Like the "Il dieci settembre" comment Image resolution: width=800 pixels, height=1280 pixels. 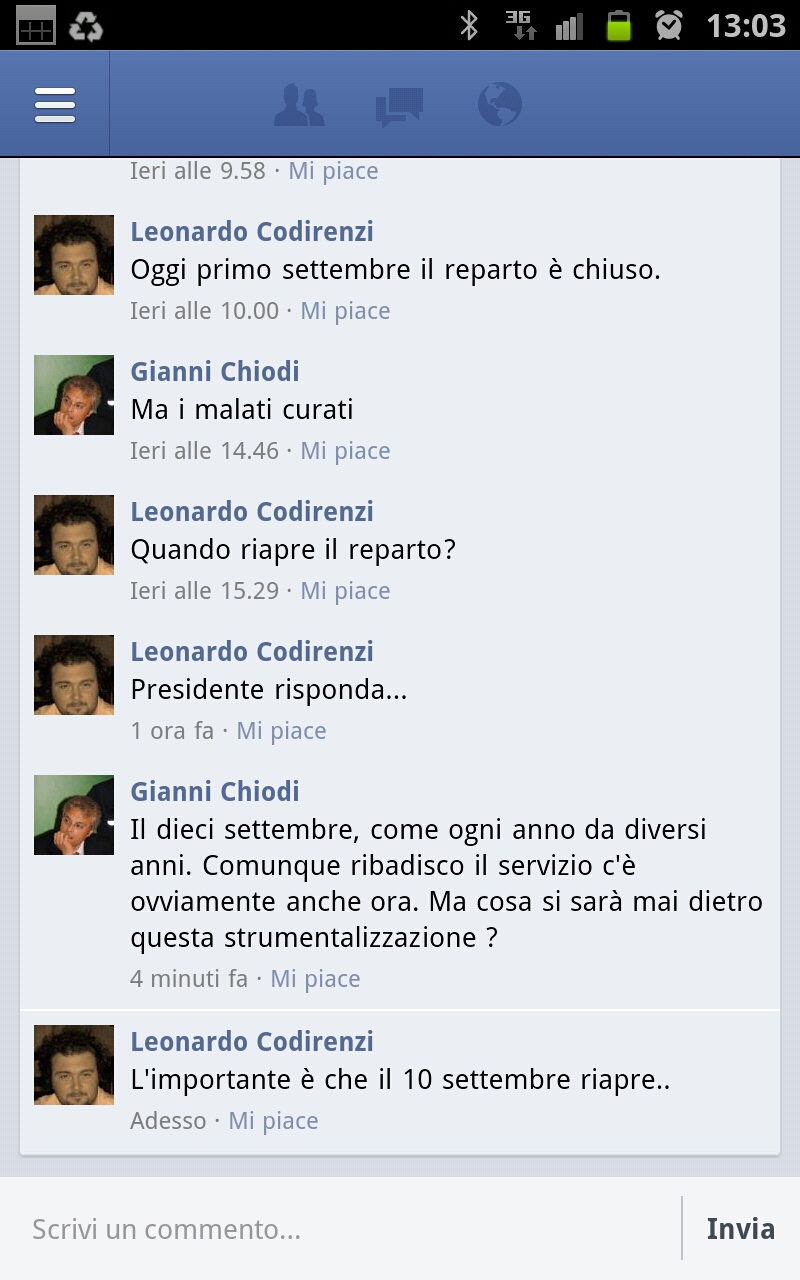tap(315, 979)
